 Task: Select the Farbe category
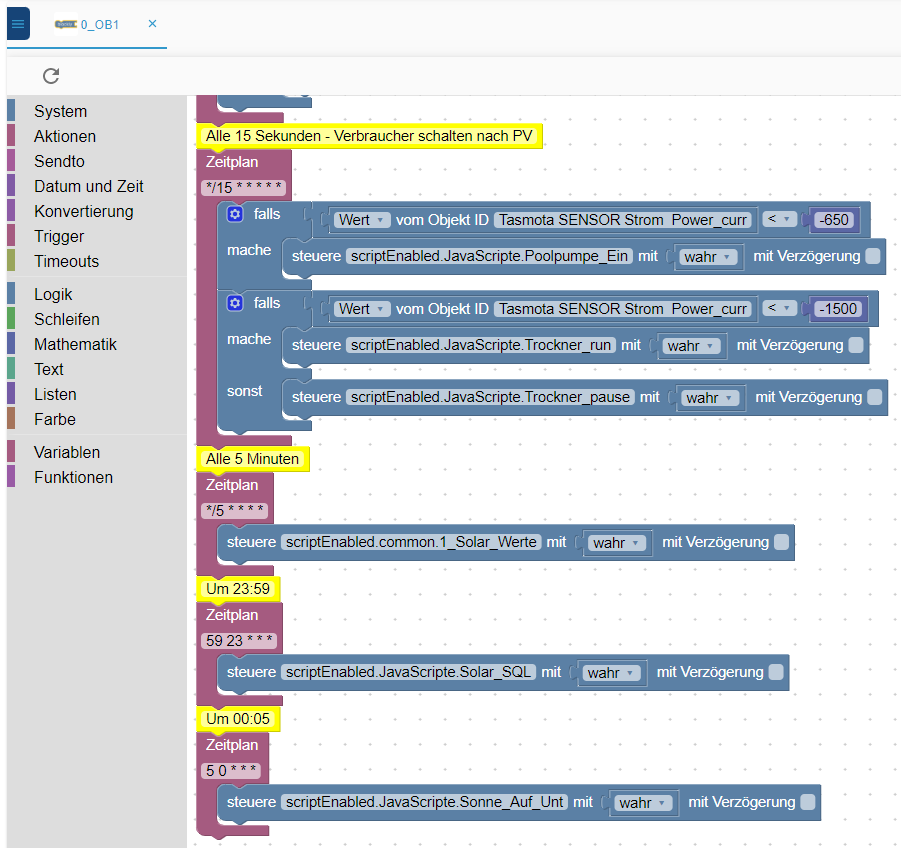[55, 419]
